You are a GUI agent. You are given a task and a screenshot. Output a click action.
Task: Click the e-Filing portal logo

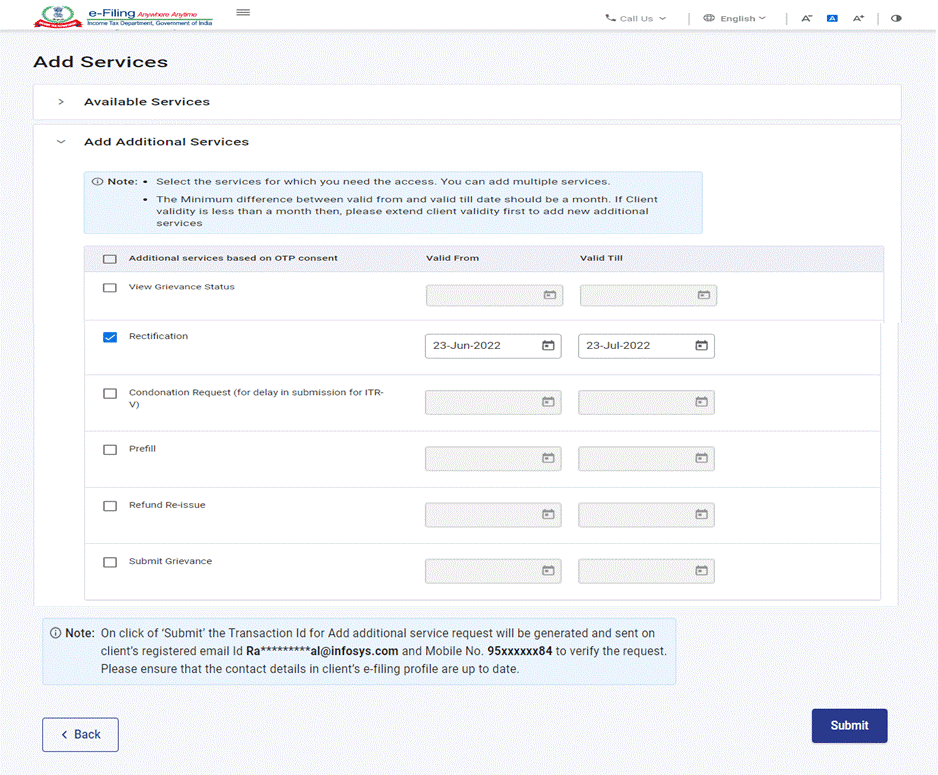pos(123,16)
